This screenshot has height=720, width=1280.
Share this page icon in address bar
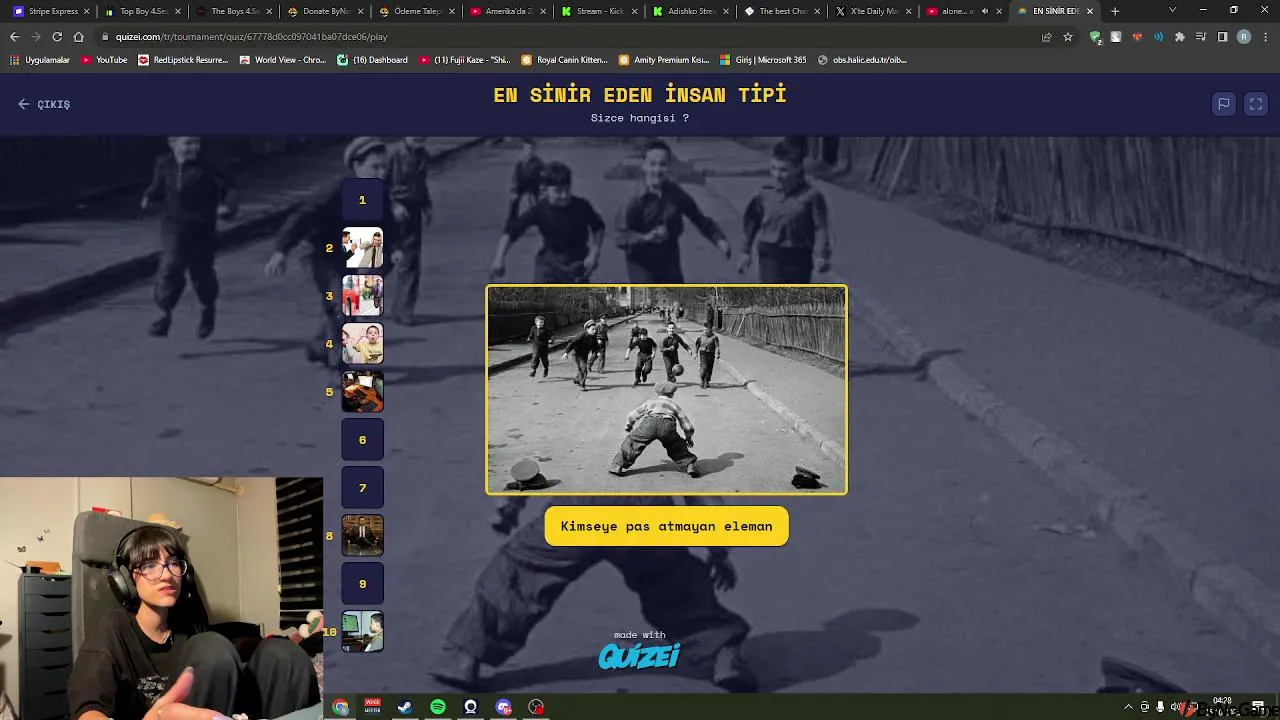pyautogui.click(x=1047, y=37)
